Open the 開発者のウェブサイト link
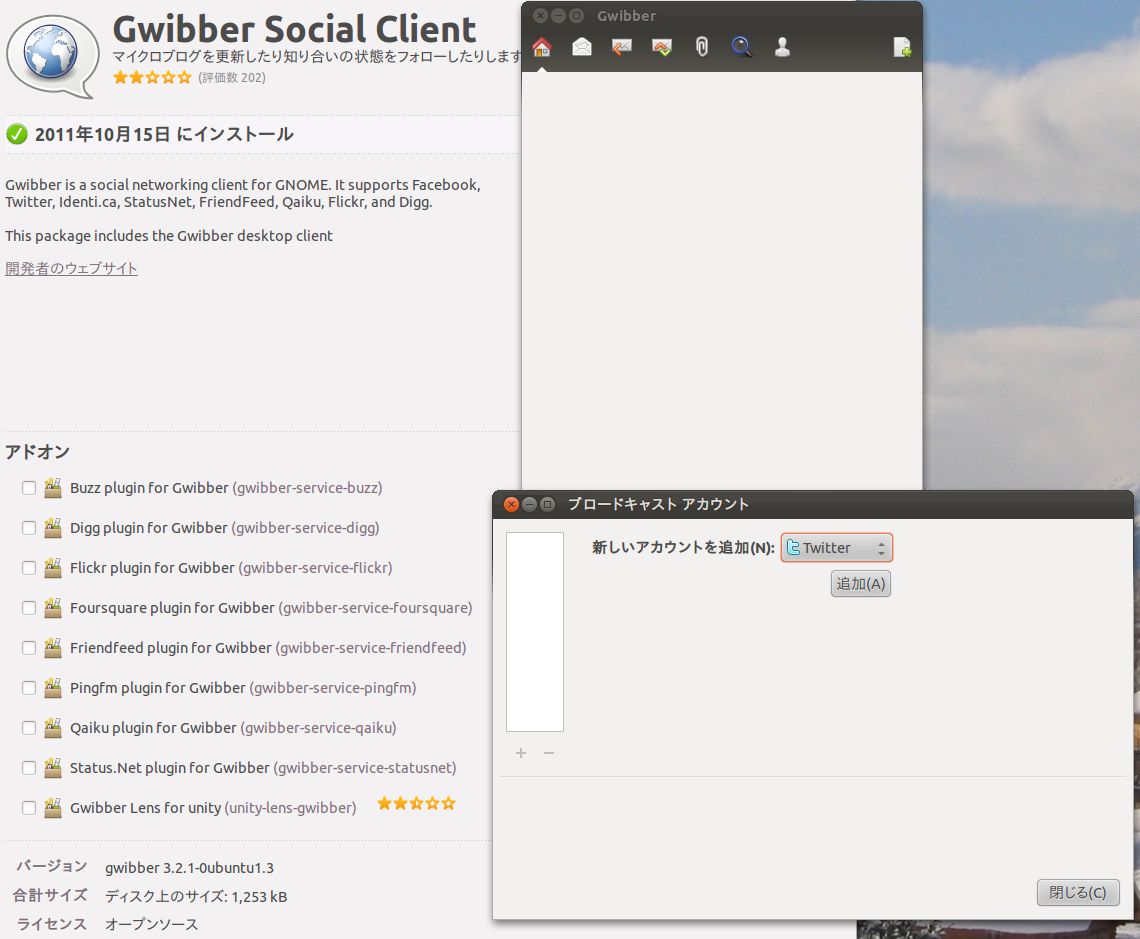This screenshot has width=1140, height=939. point(71,268)
